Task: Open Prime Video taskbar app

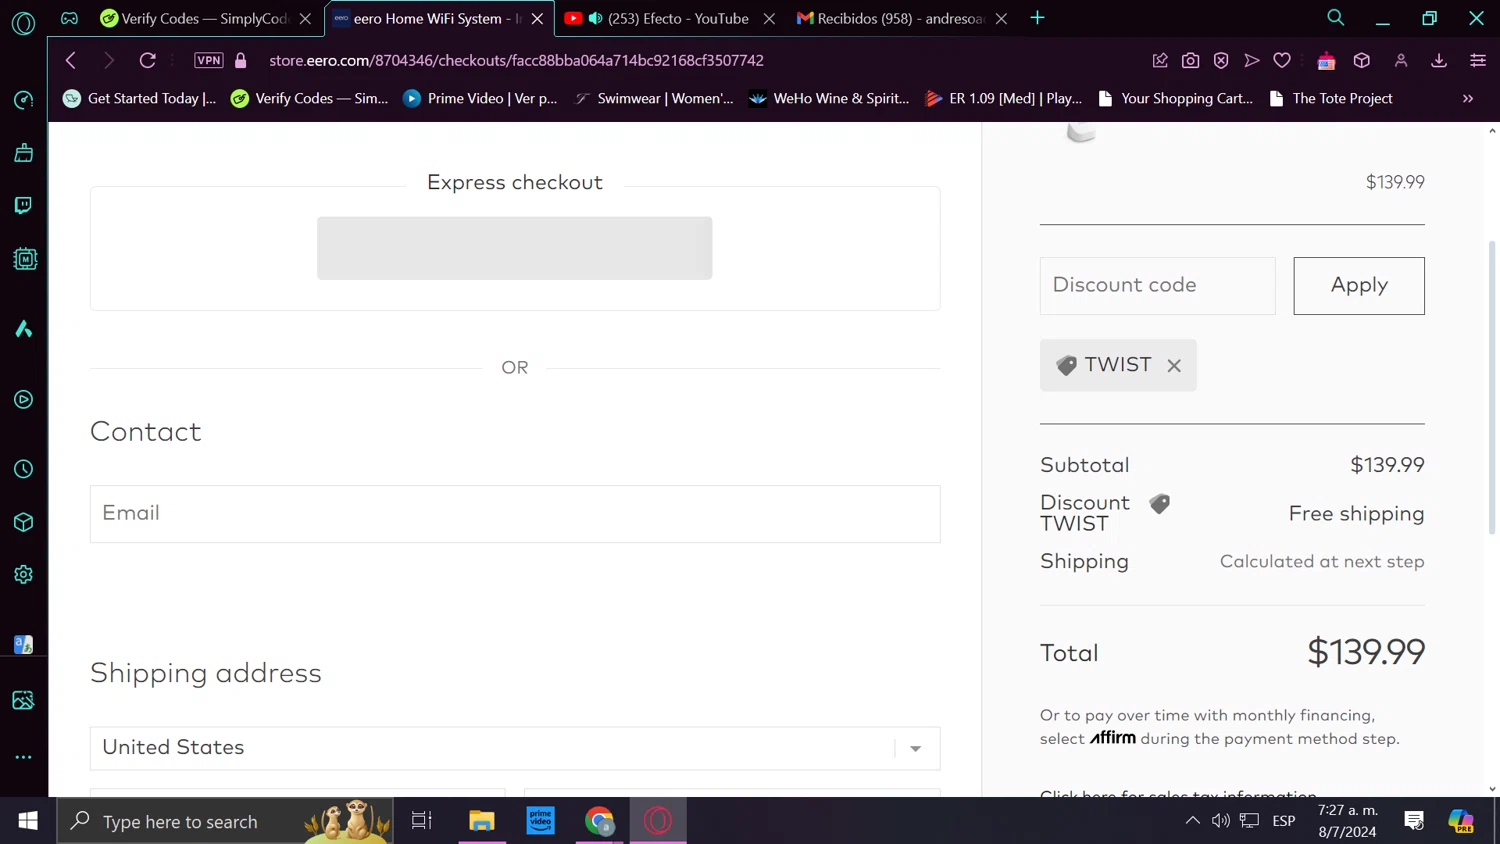Action: 541,821
